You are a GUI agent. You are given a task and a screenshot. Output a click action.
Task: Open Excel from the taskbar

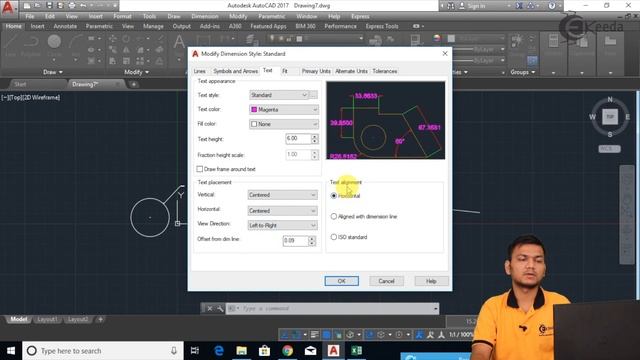click(x=356, y=351)
